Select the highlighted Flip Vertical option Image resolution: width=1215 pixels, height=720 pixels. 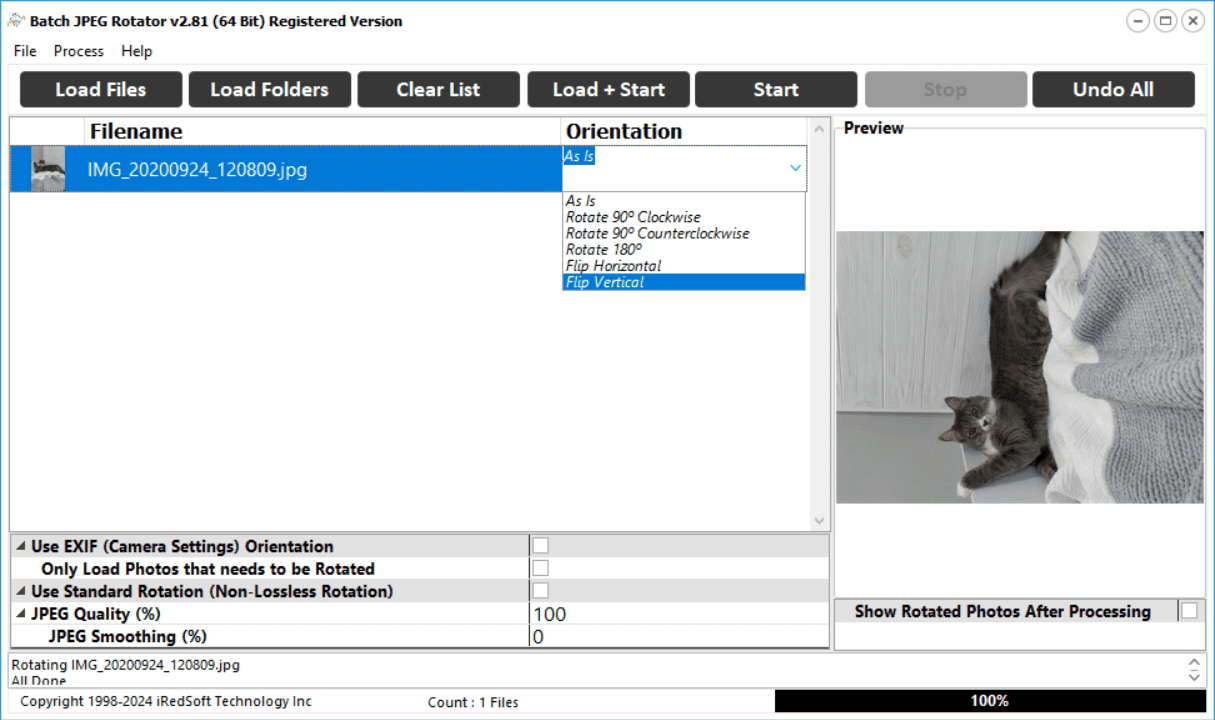pyautogui.click(x=684, y=282)
